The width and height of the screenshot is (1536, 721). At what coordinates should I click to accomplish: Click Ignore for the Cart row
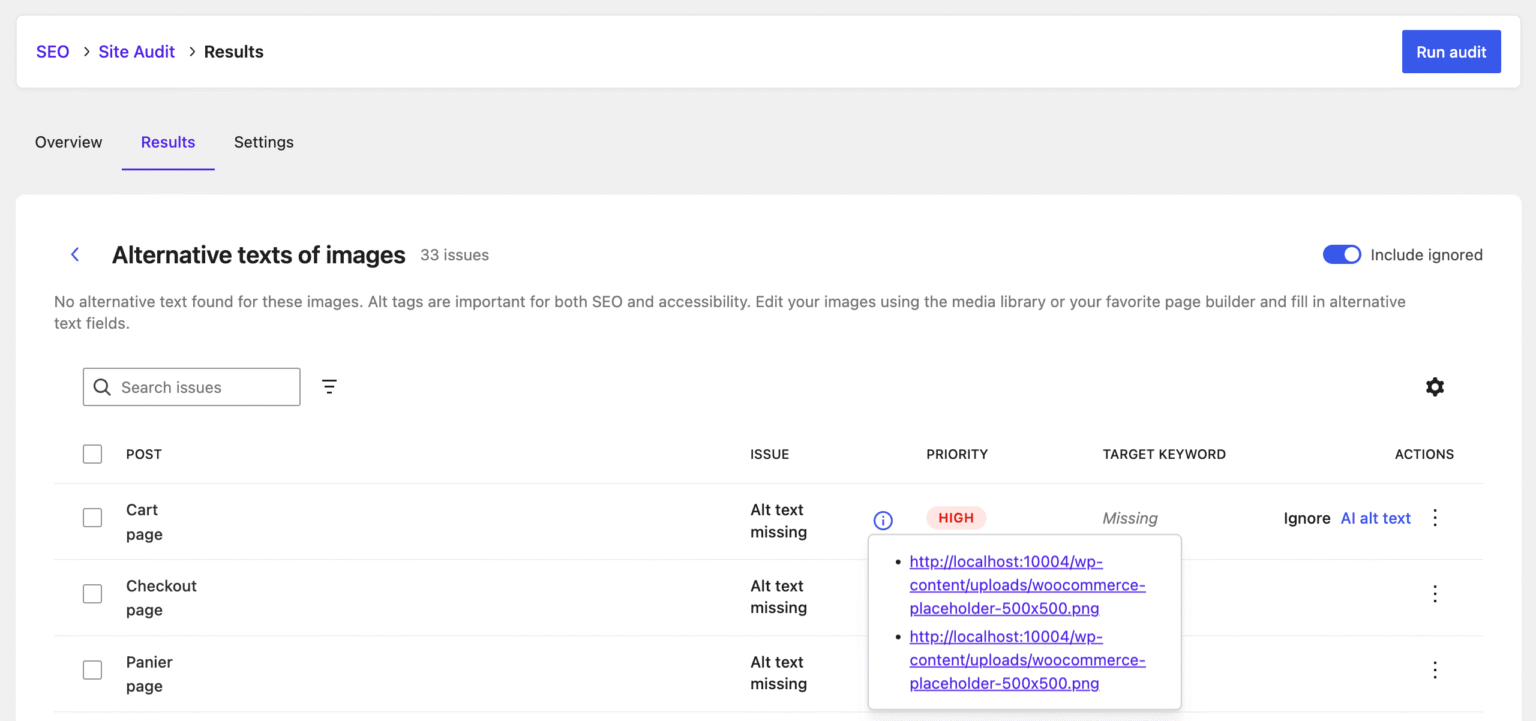coord(1307,518)
